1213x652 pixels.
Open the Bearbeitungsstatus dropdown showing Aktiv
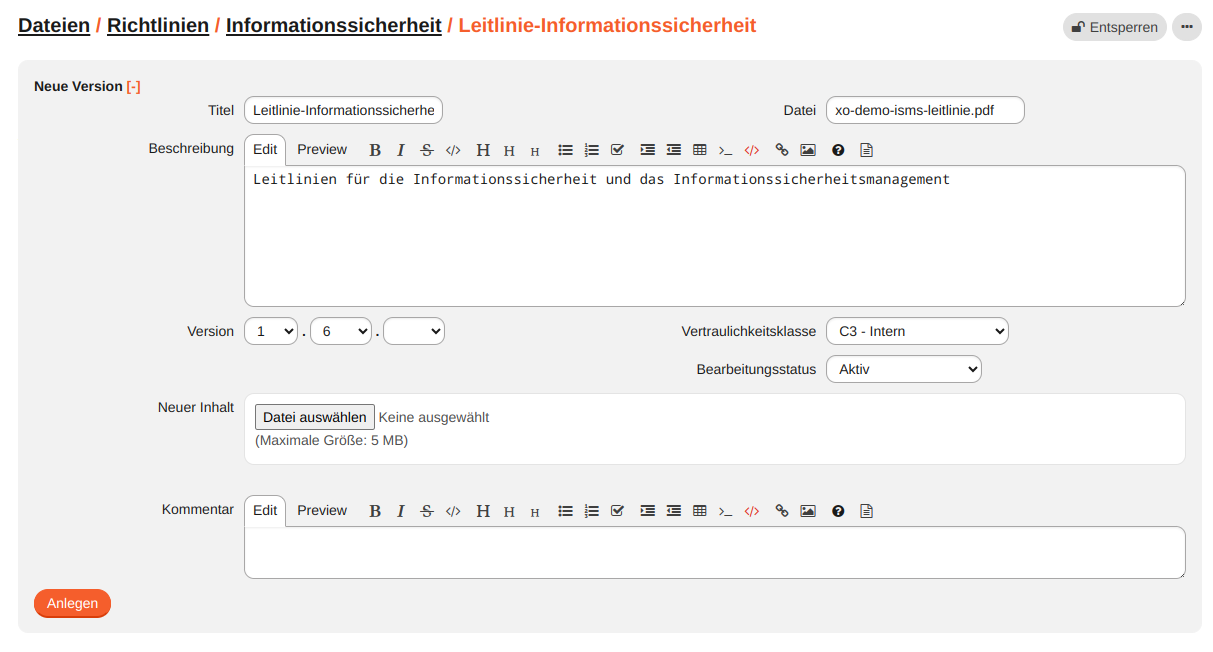point(904,368)
